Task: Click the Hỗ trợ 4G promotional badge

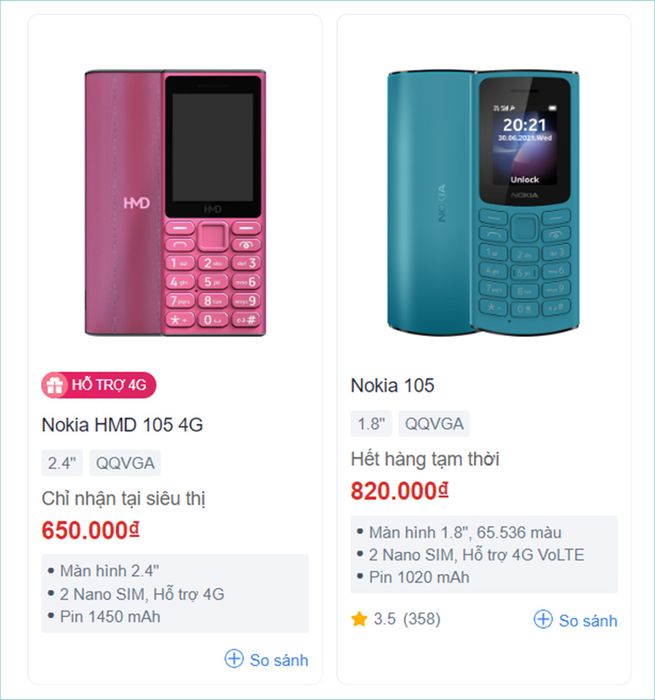Action: [99, 385]
